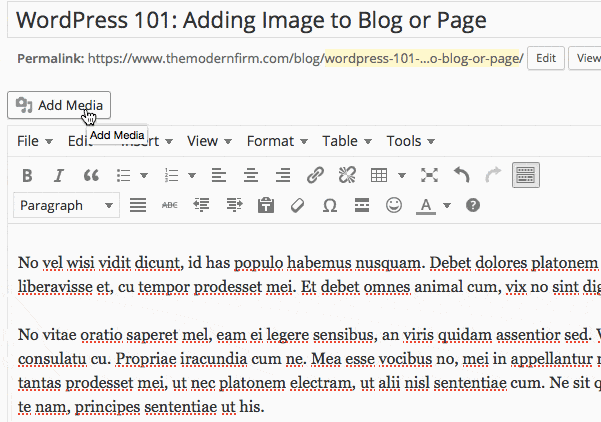The height and width of the screenshot is (422, 601).
Task: Apply text color with A icon
Action: tap(426, 206)
